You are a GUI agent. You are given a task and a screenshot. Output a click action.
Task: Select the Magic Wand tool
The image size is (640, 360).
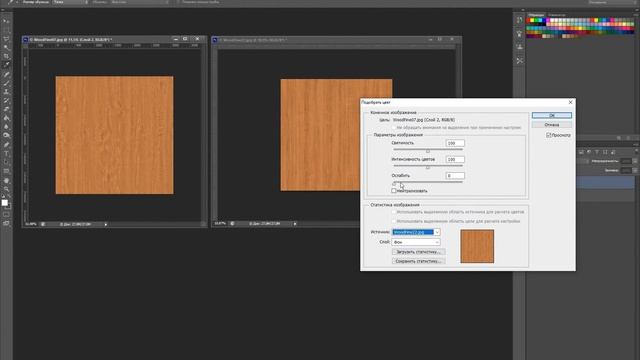6,47
